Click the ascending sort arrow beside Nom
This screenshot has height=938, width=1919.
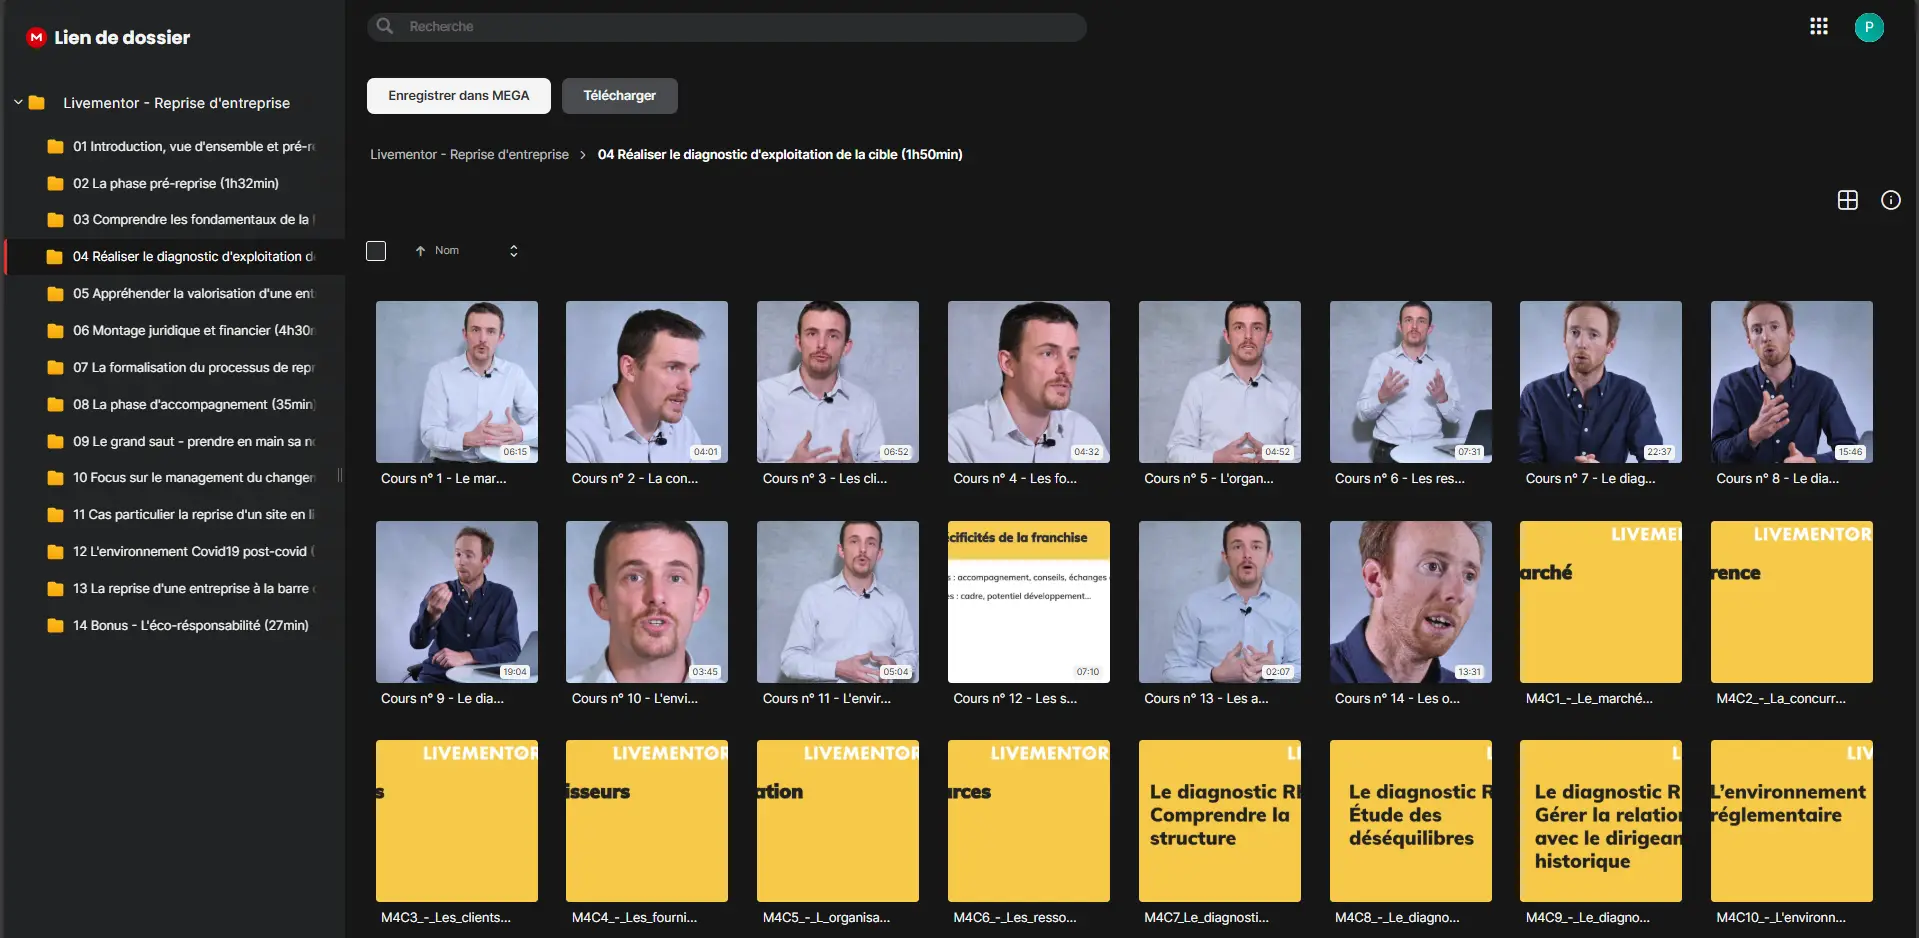coord(420,251)
